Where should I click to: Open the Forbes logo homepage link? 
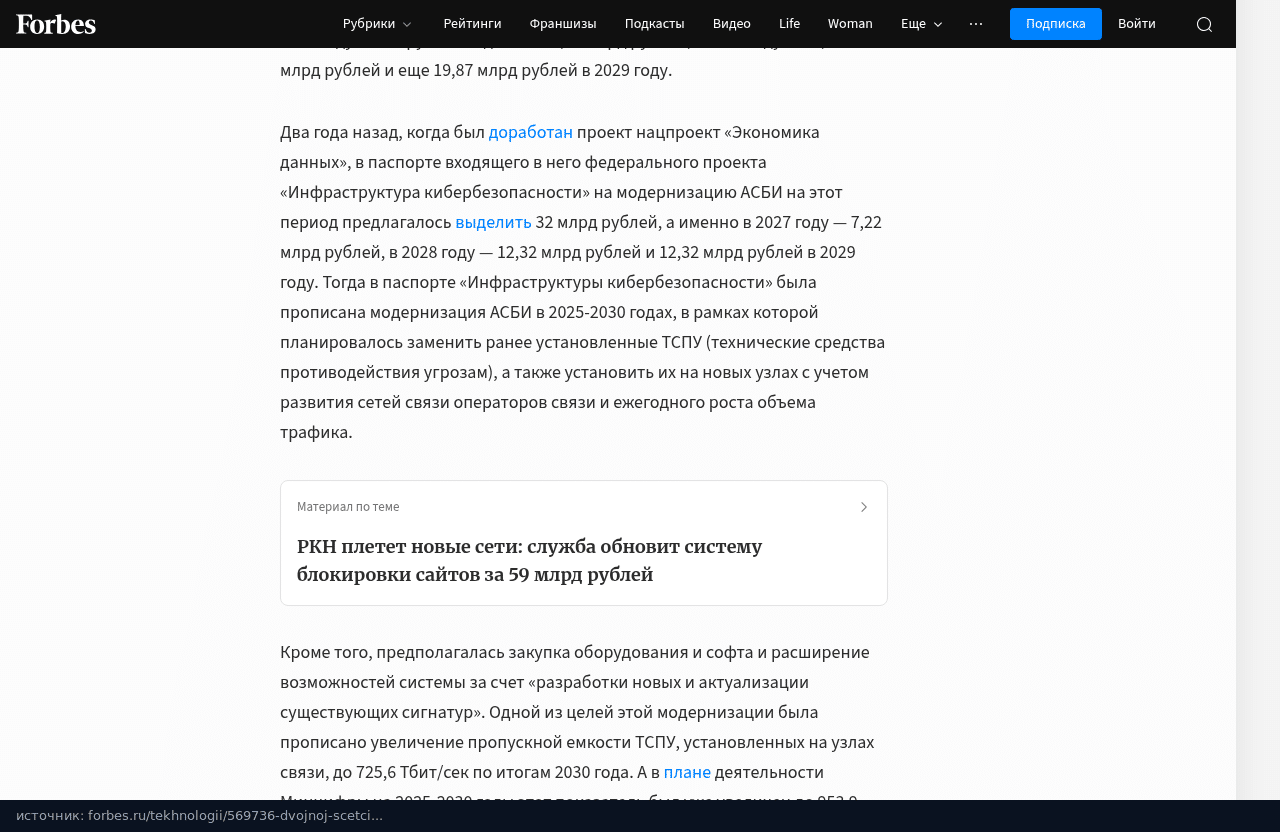tap(56, 24)
